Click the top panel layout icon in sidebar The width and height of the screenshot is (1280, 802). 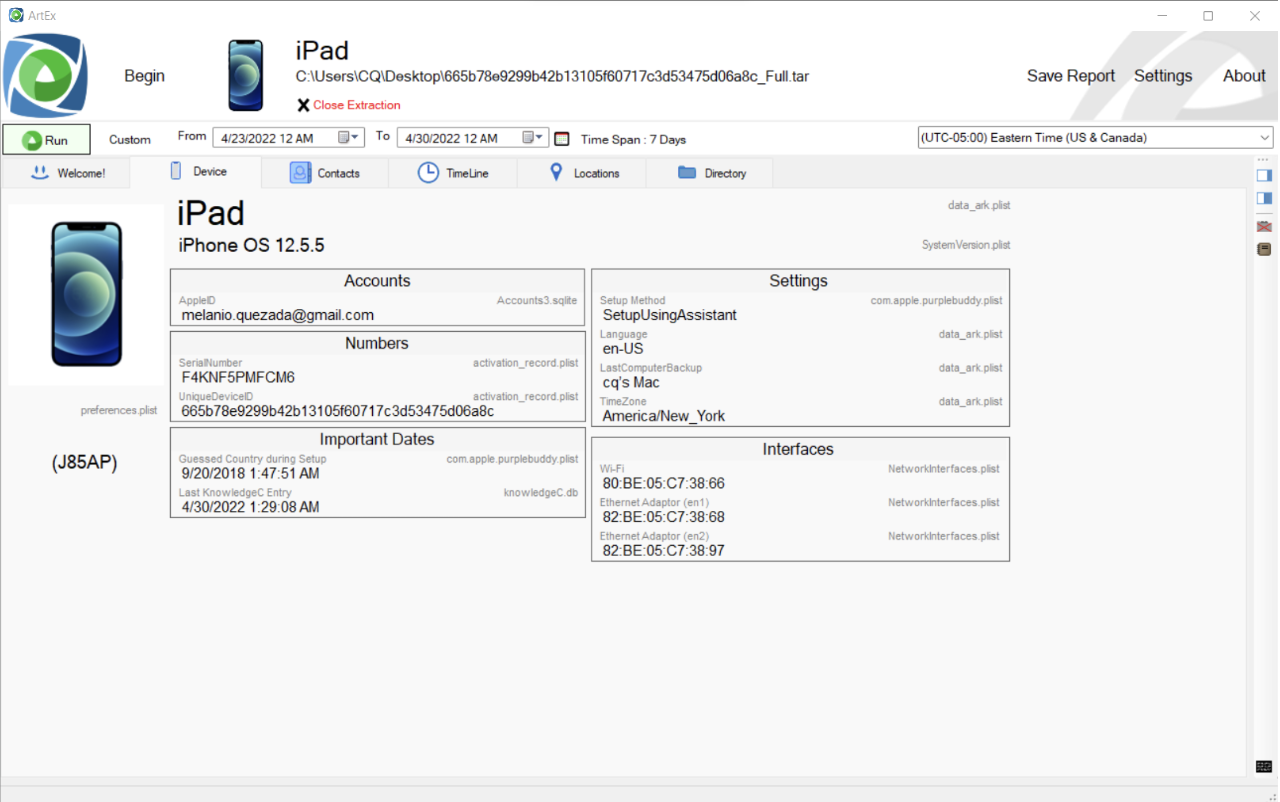coord(1264,176)
